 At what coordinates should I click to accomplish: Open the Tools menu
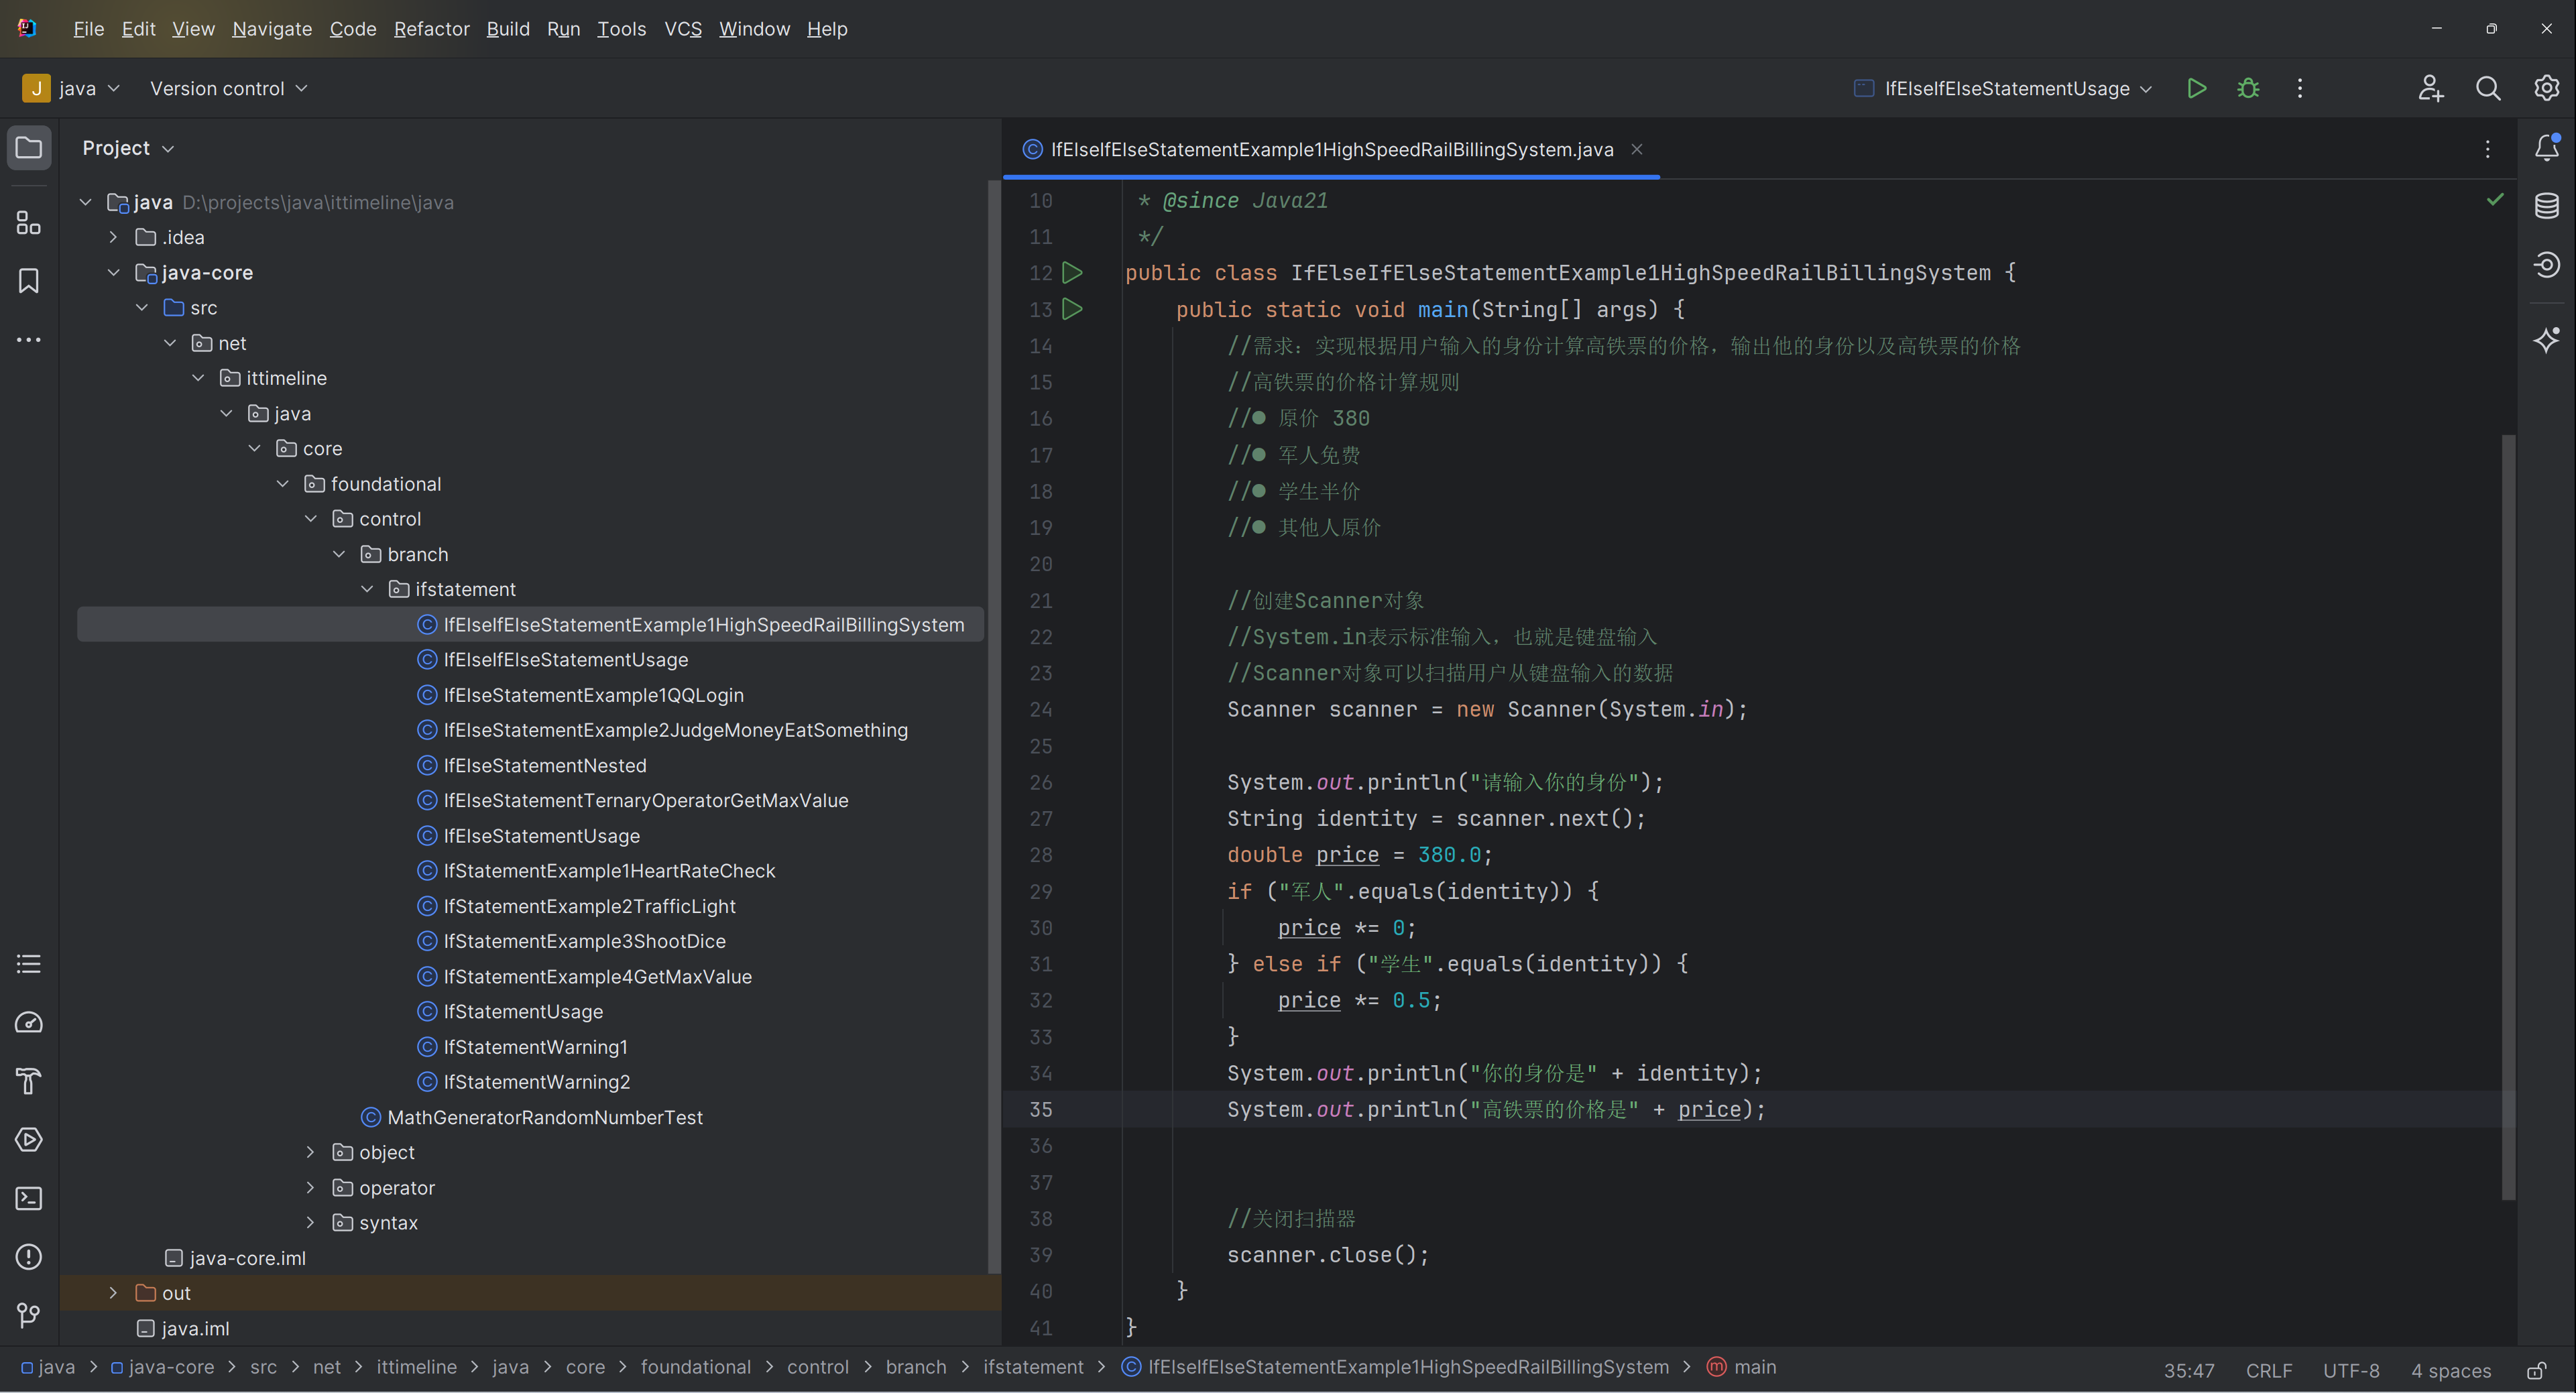(x=621, y=29)
